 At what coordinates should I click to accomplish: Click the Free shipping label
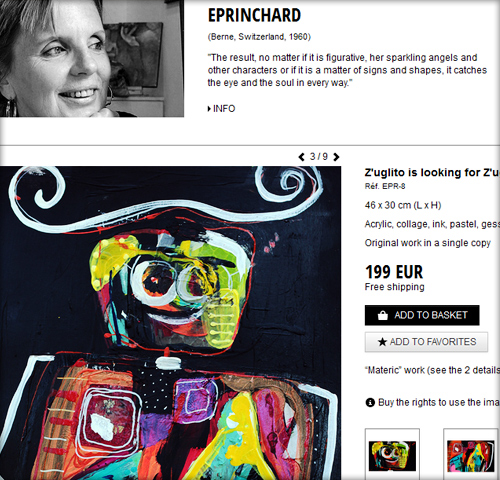[395, 287]
